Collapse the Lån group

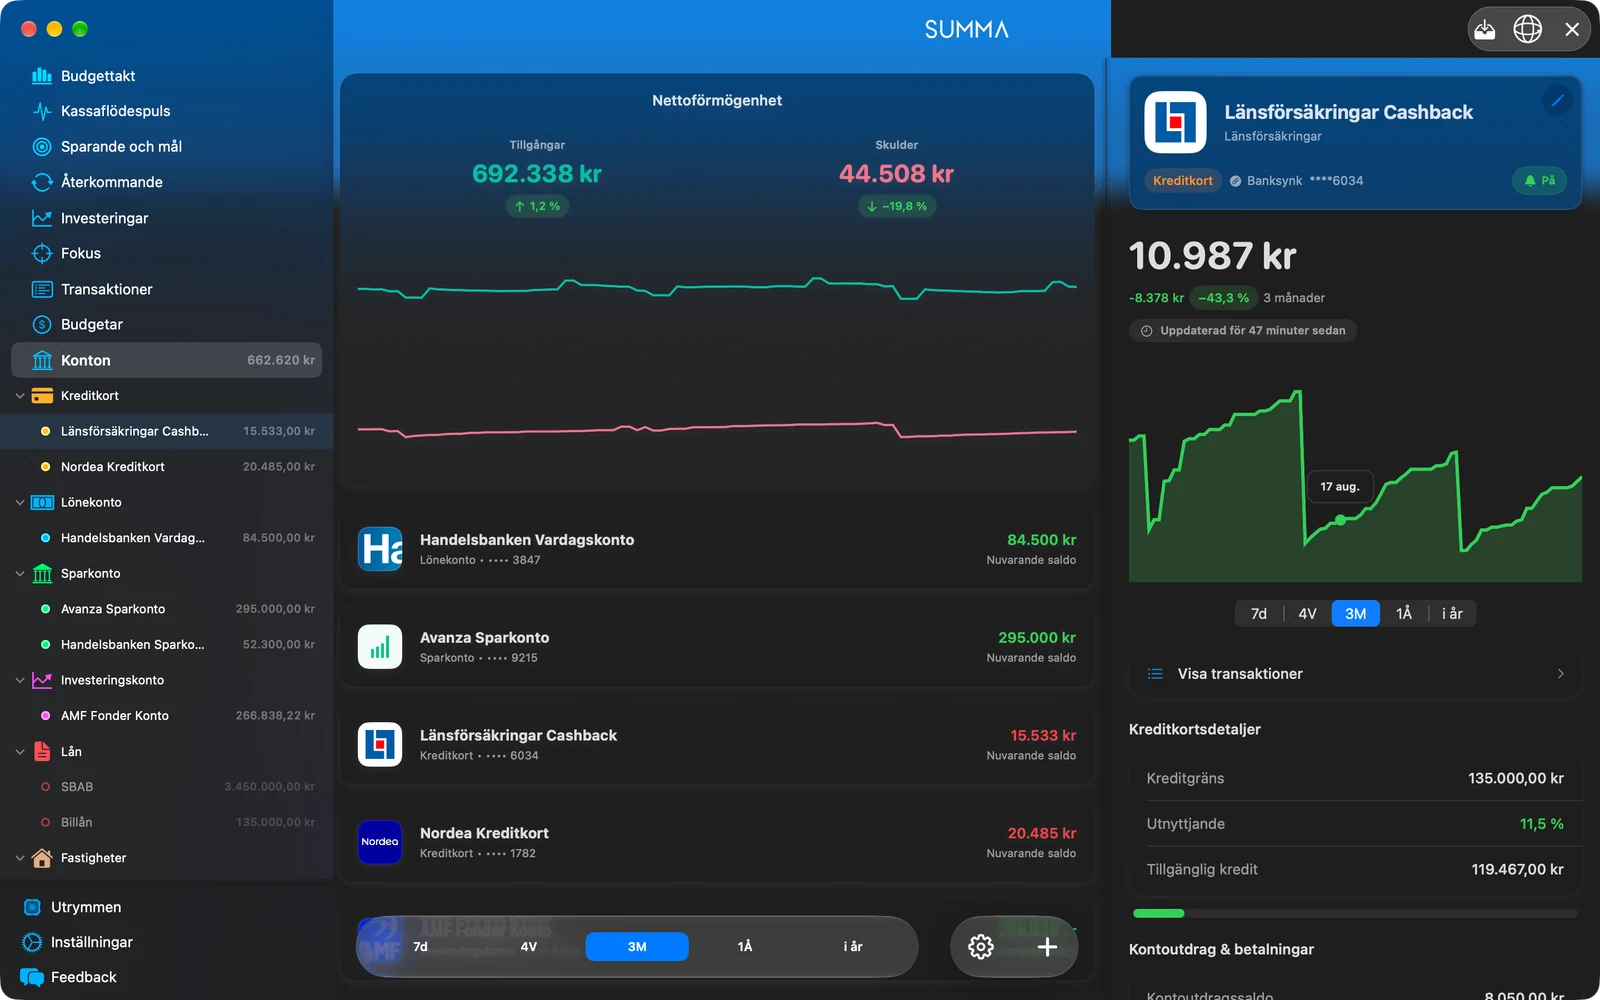pos(20,751)
